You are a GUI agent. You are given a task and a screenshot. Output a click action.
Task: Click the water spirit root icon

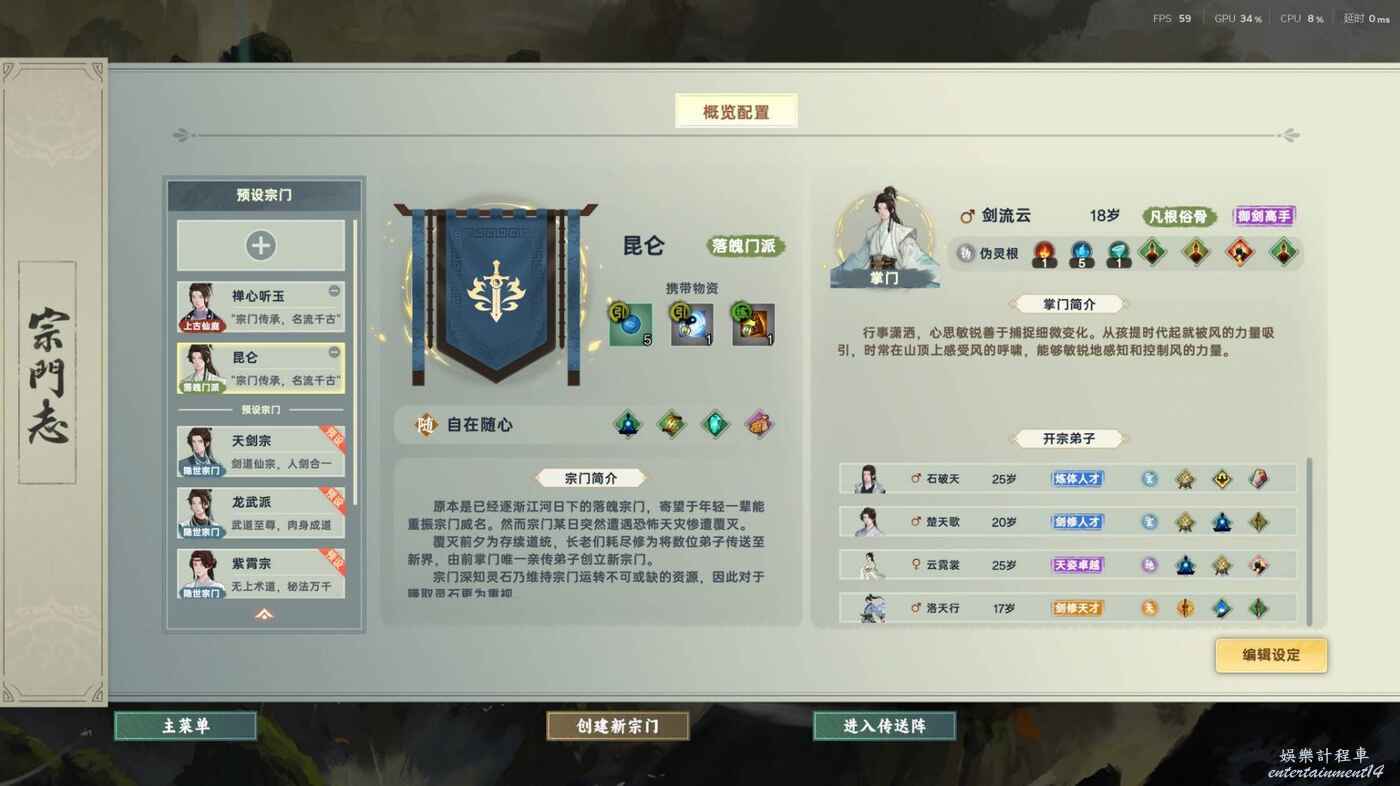tap(1082, 253)
